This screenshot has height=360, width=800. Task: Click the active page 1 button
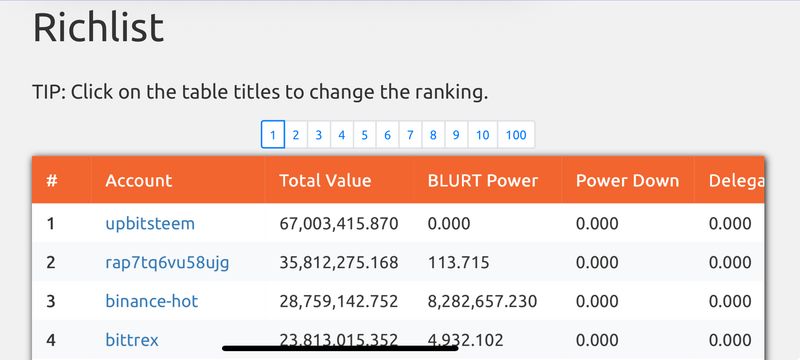273,135
